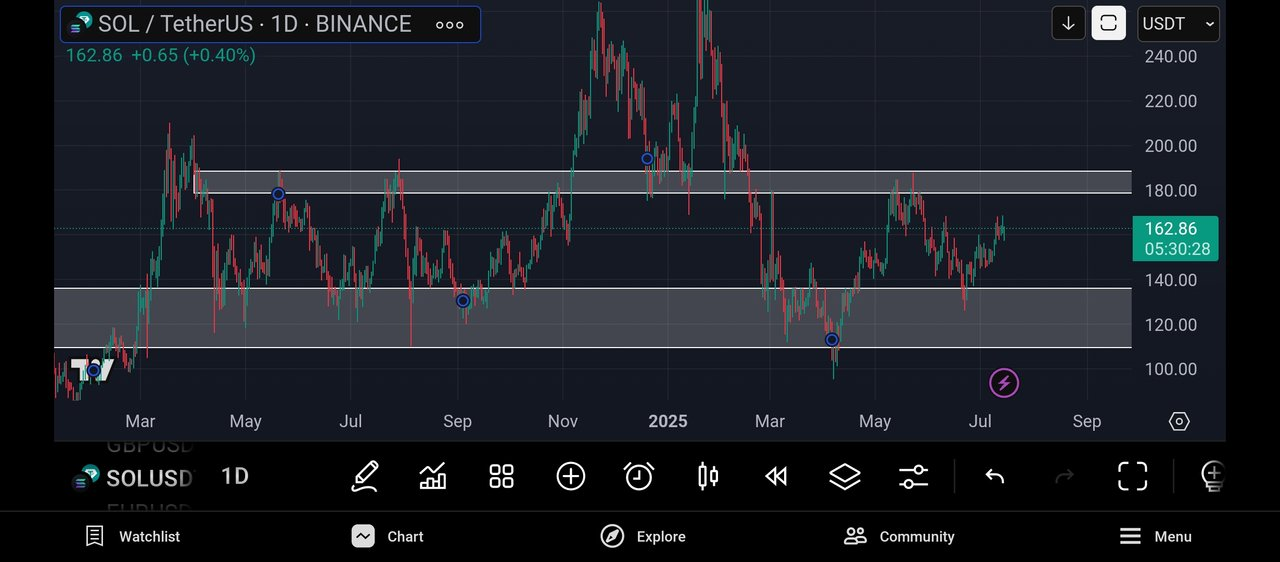Tap the greyed redo arrow icon
The width and height of the screenshot is (1280, 562).
[x=1064, y=476]
